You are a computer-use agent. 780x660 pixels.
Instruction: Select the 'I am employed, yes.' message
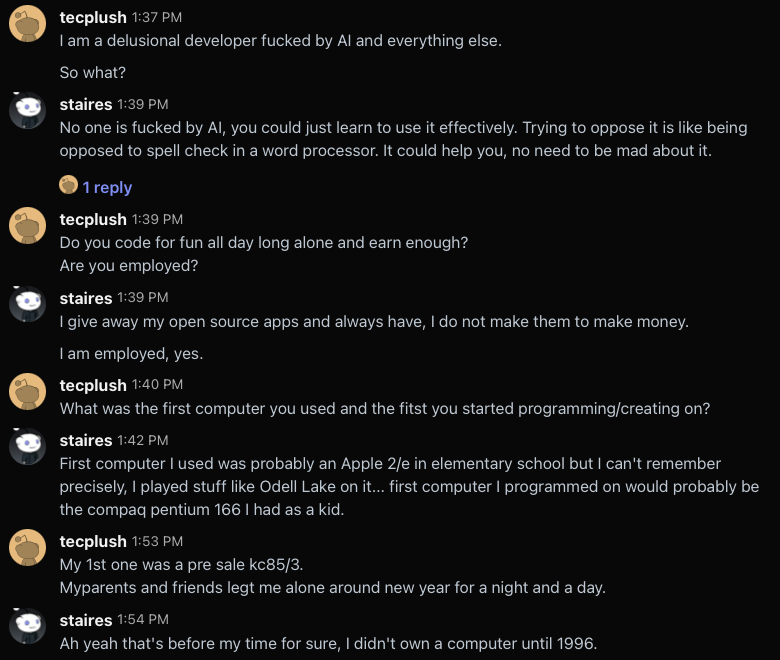pyautogui.click(x=131, y=354)
